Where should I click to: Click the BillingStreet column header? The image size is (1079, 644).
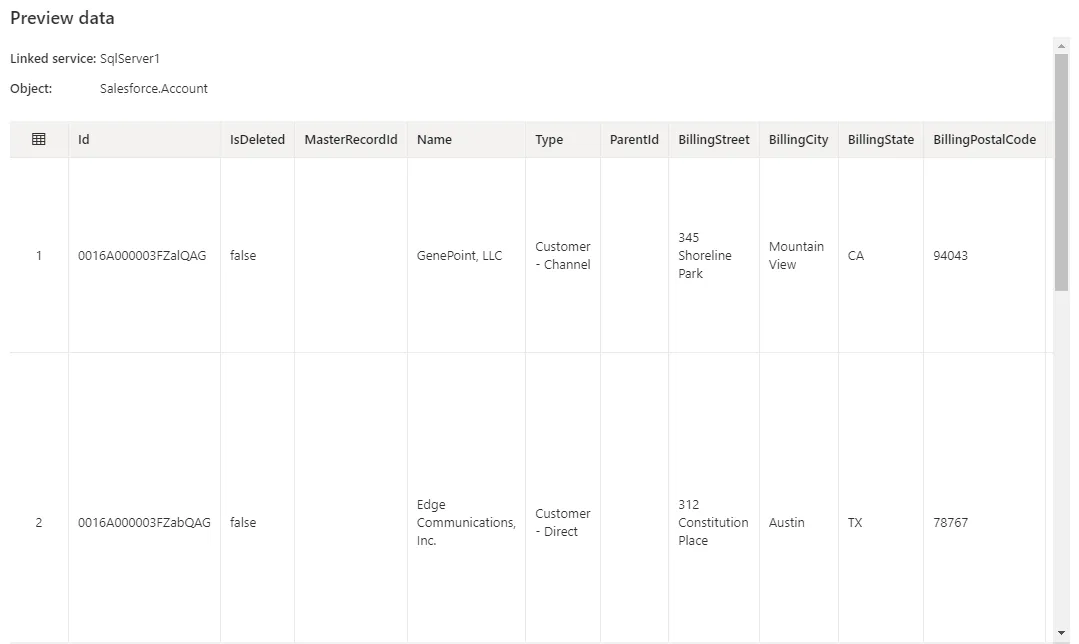(x=713, y=139)
